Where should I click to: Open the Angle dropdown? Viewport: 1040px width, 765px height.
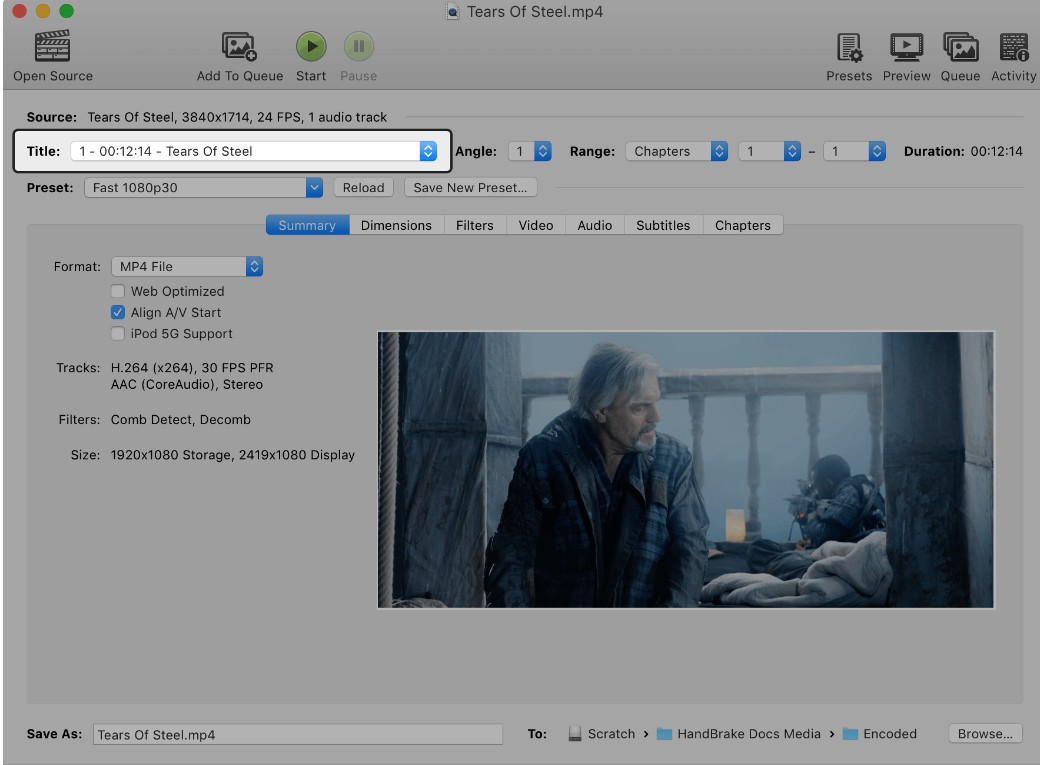530,151
